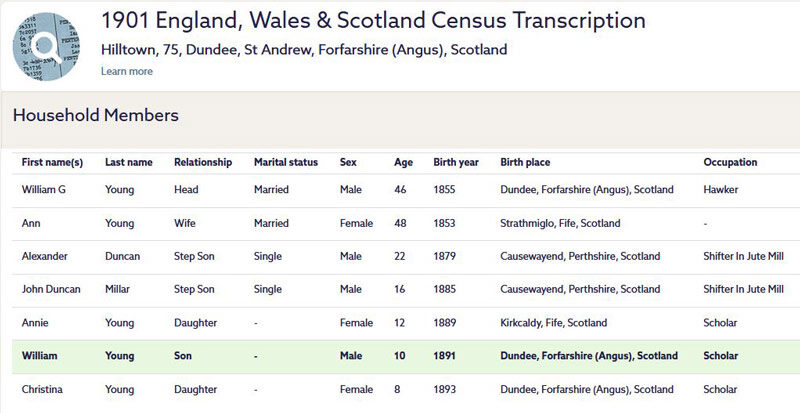This screenshot has height=413, width=800.
Task: Click the Marital status column header
Action: (x=286, y=162)
